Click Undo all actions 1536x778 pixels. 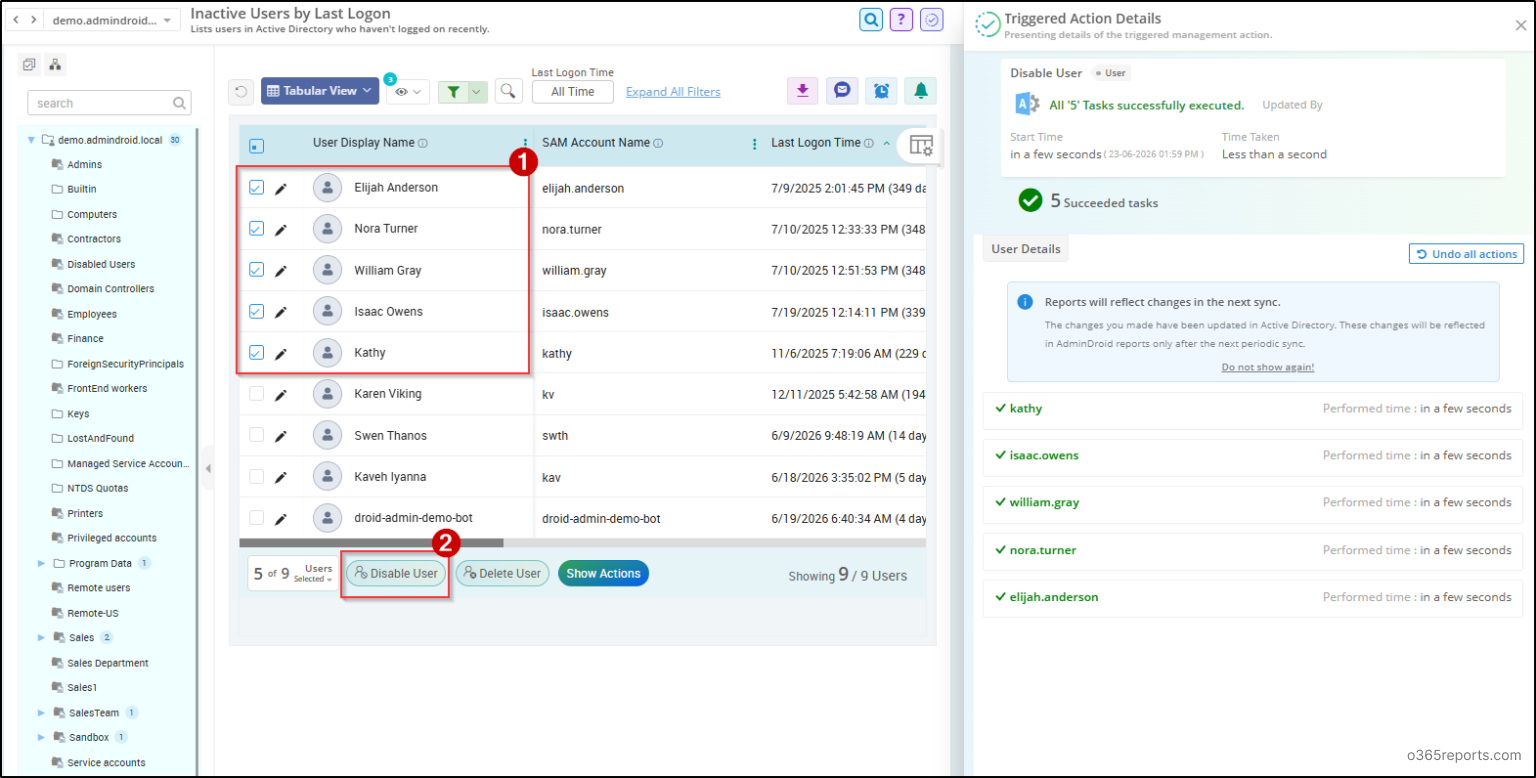(1466, 254)
